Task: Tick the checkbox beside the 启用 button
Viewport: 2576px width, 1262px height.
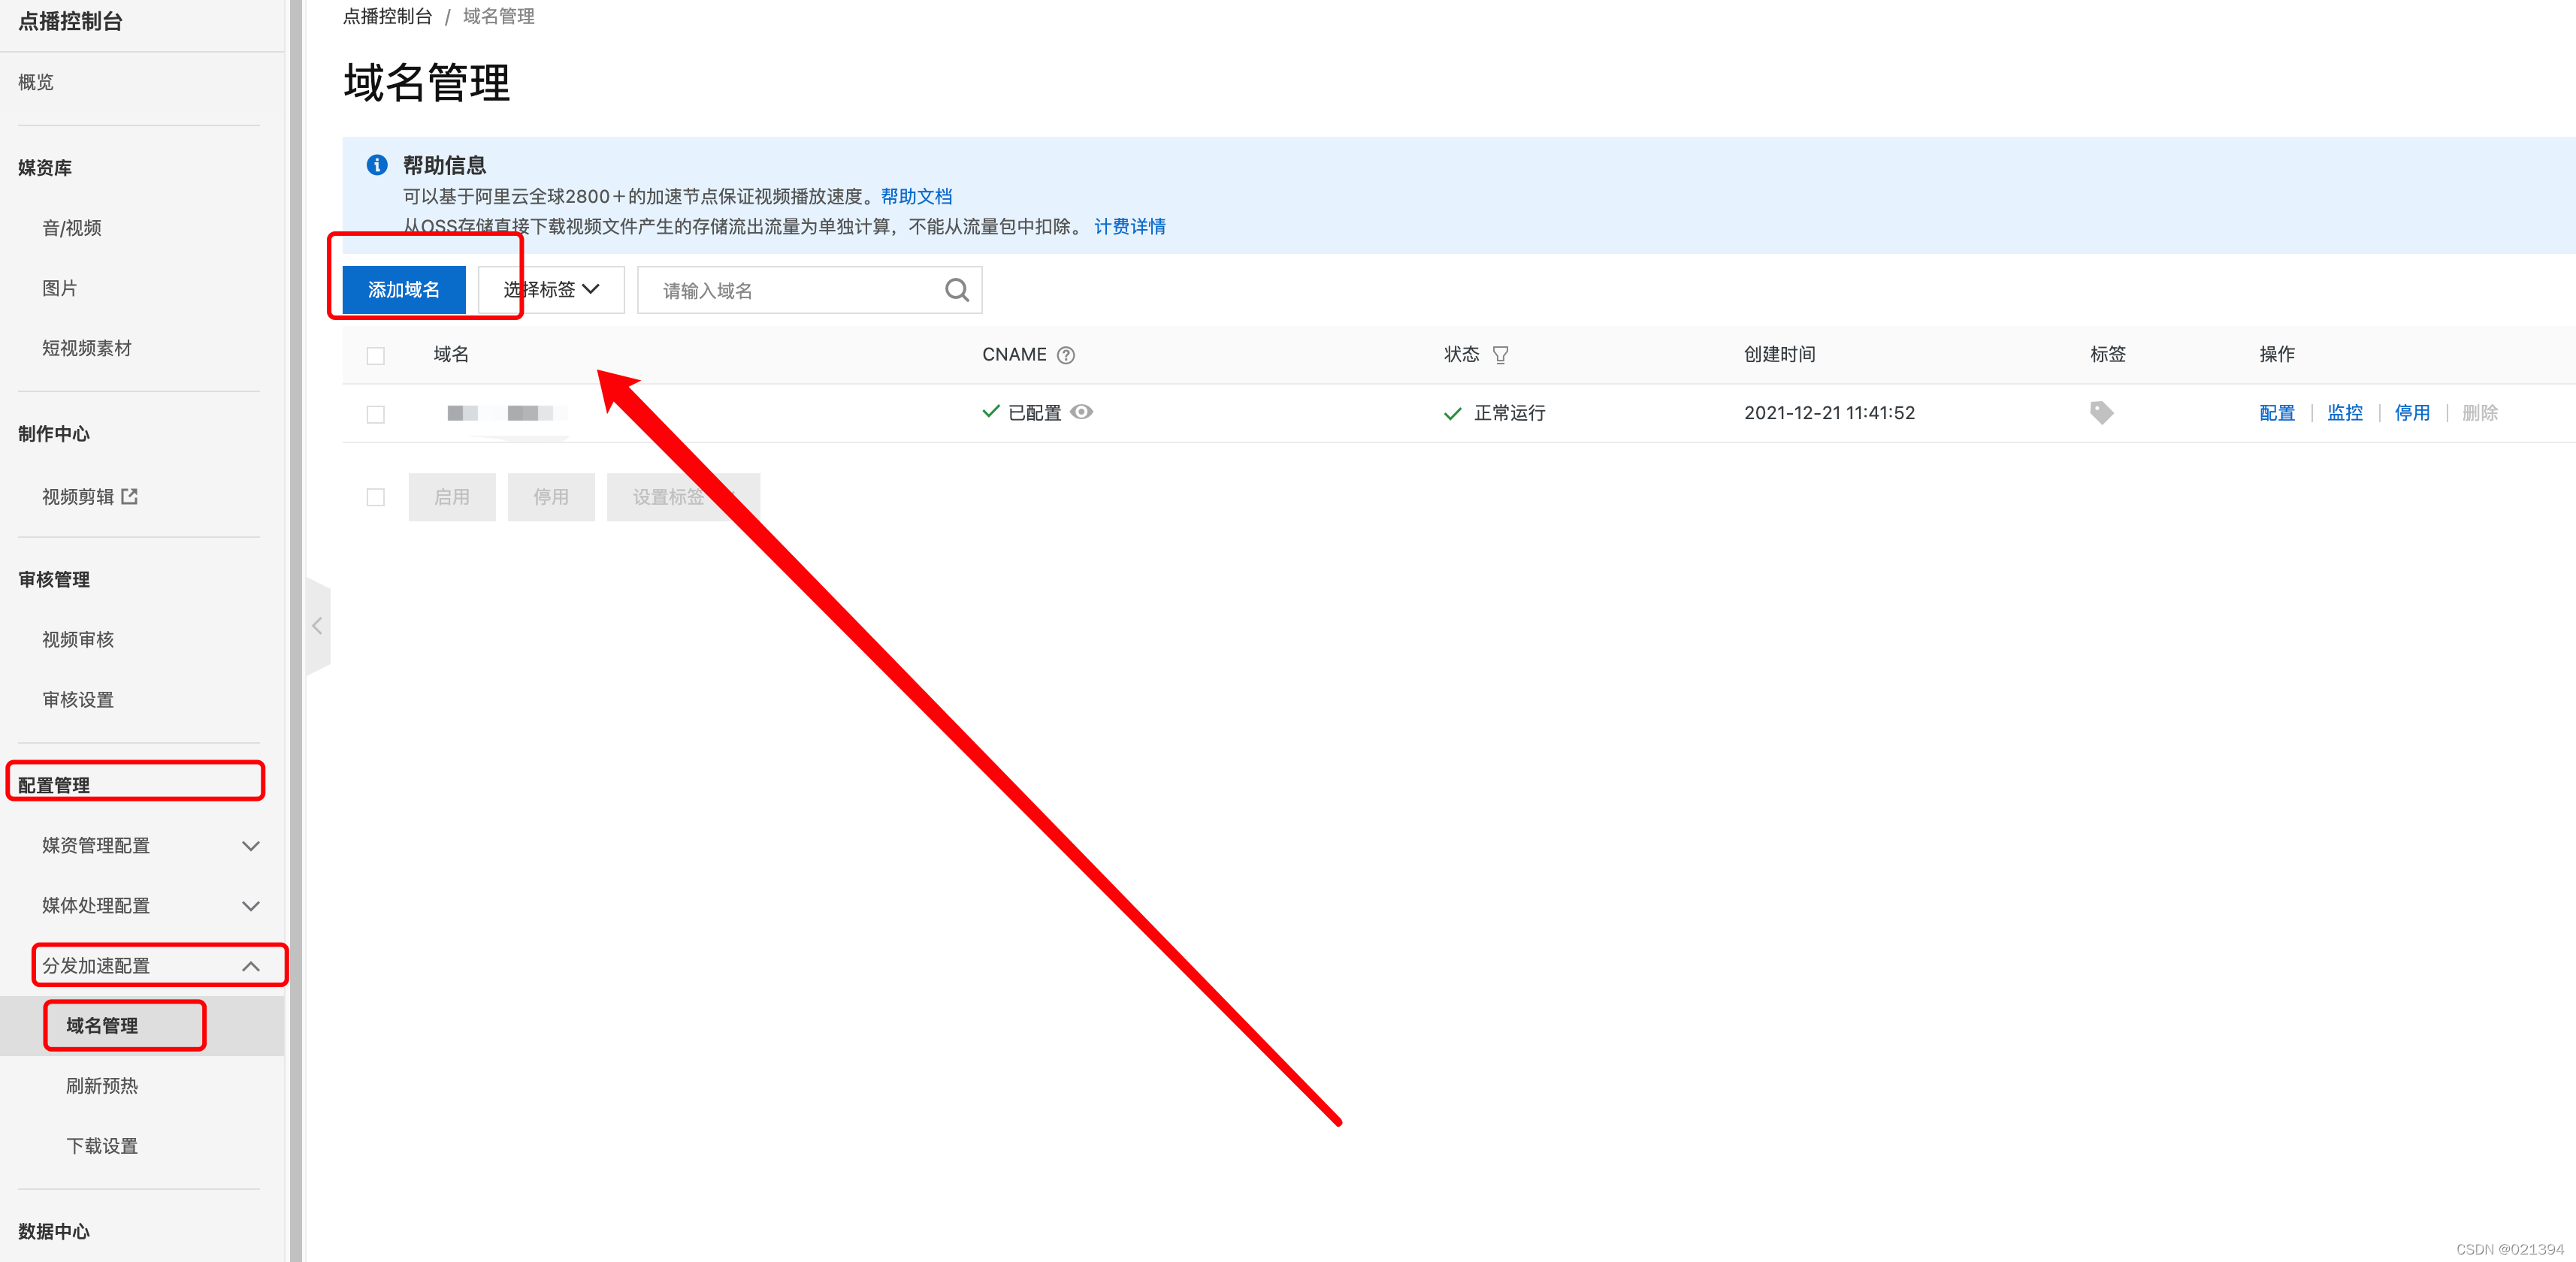Action: click(x=376, y=497)
